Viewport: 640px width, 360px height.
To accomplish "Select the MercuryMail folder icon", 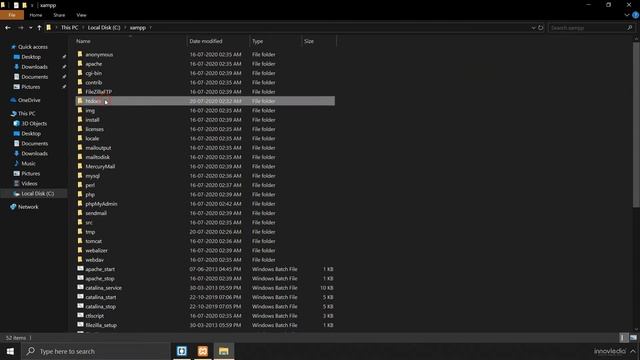I will (x=80, y=166).
